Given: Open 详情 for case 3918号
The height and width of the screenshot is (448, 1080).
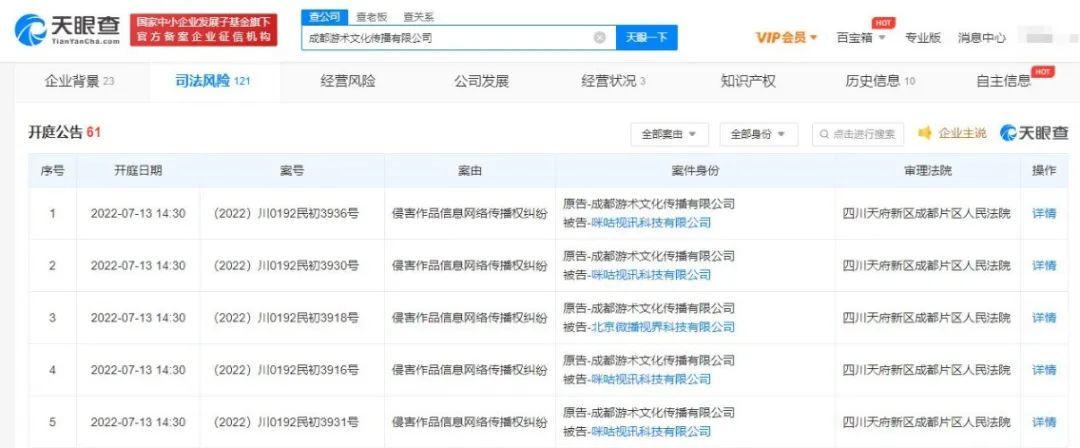Looking at the screenshot, I should tap(1043, 318).
